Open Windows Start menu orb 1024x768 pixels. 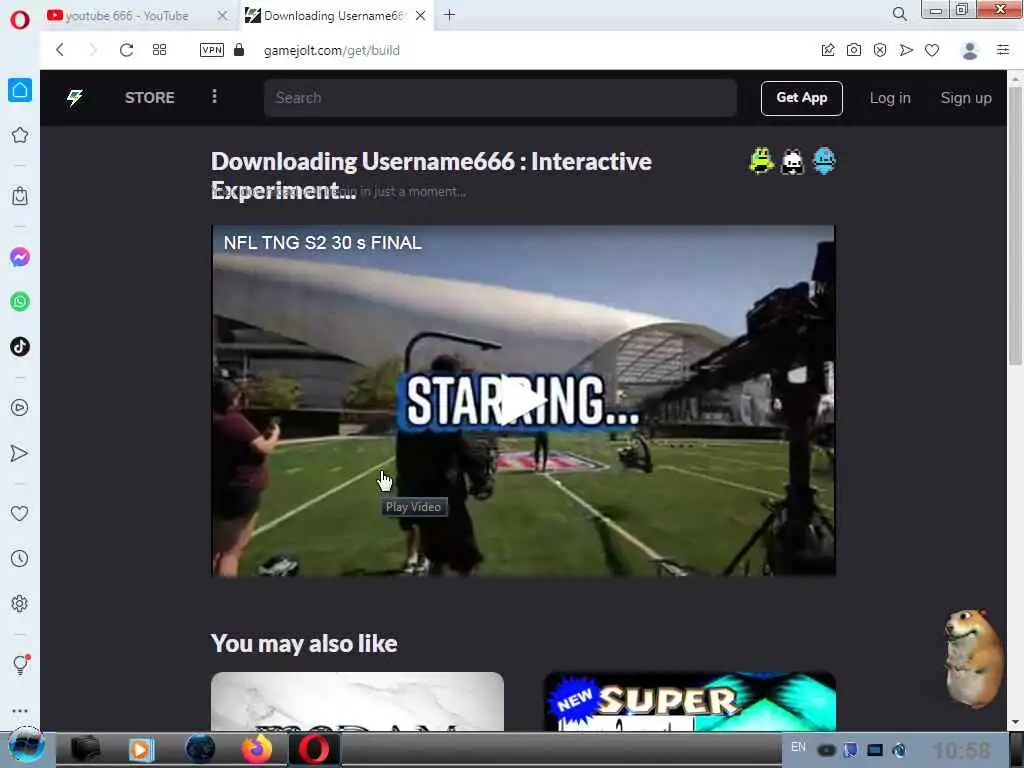[x=26, y=748]
